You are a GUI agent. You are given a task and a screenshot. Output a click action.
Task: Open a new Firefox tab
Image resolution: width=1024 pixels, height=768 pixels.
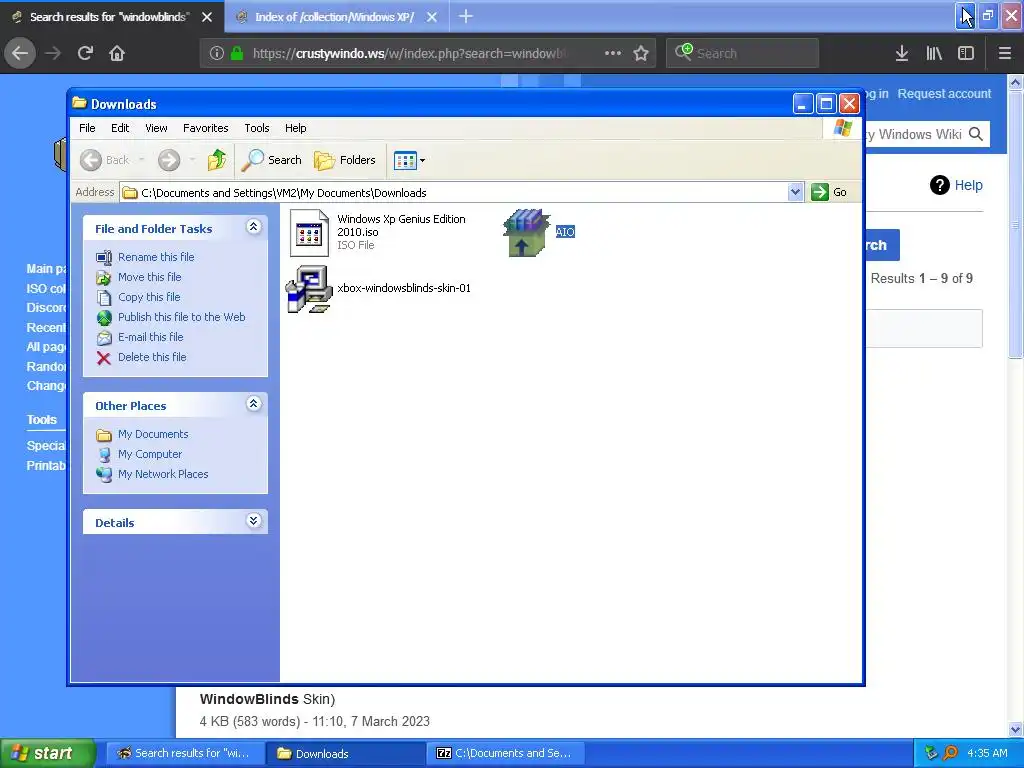pos(466,17)
